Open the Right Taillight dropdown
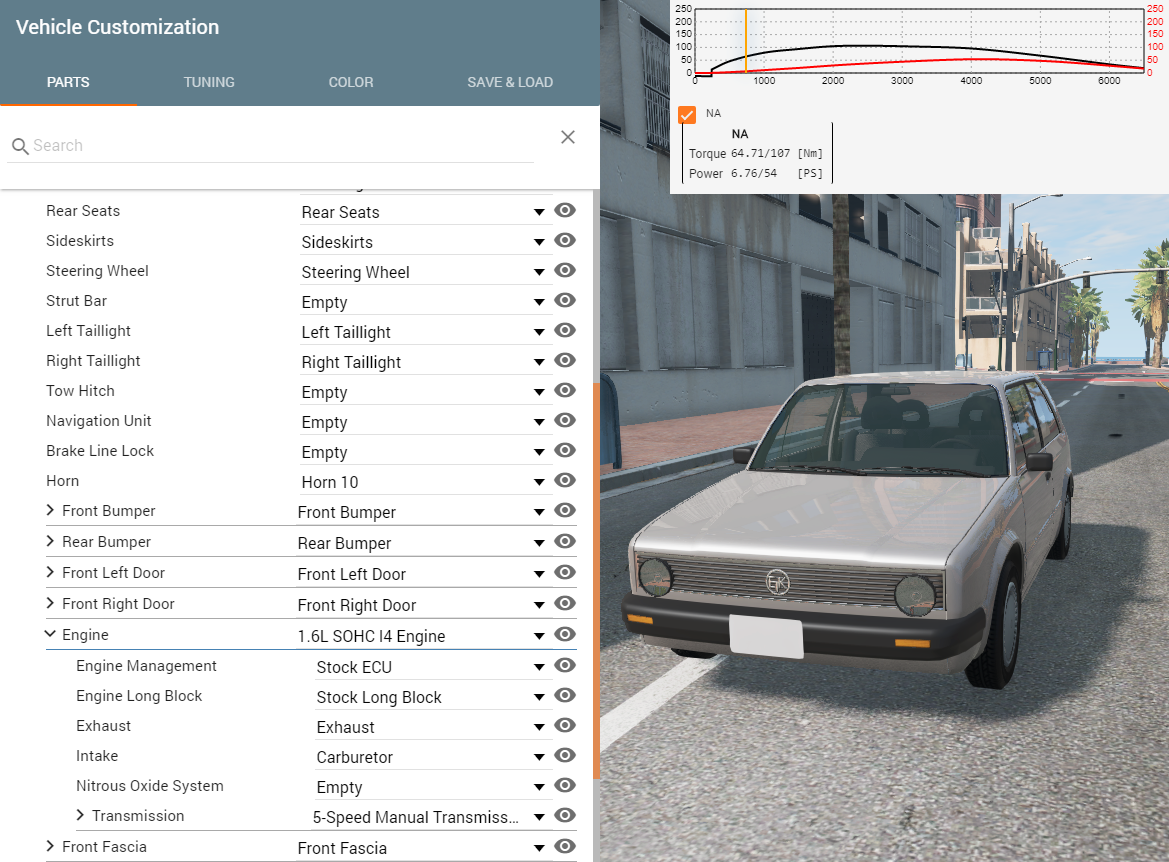Image resolution: width=1169 pixels, height=862 pixels. pyautogui.click(x=426, y=362)
